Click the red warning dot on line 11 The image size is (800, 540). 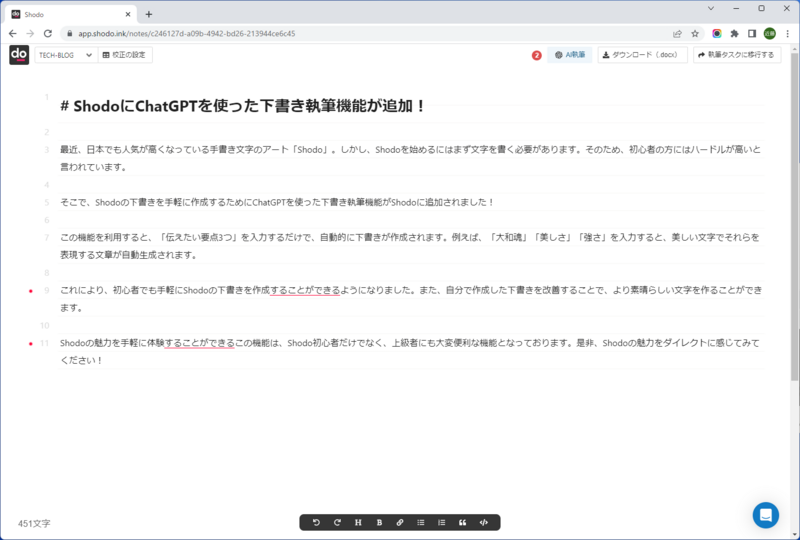point(31,344)
